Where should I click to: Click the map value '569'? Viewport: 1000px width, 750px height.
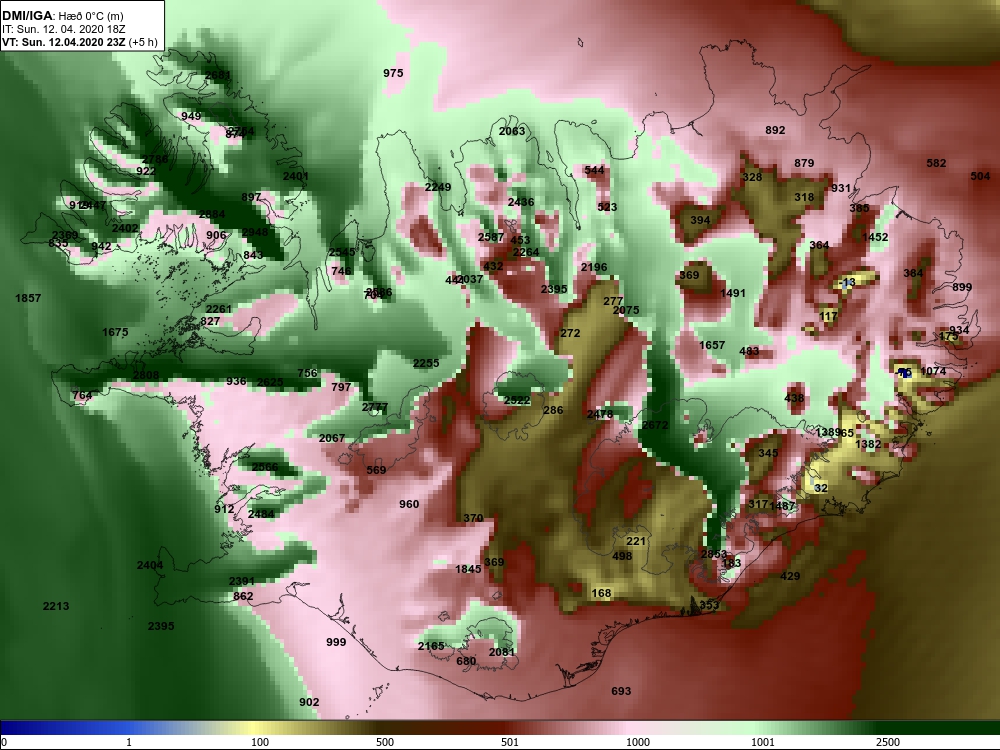(x=376, y=470)
